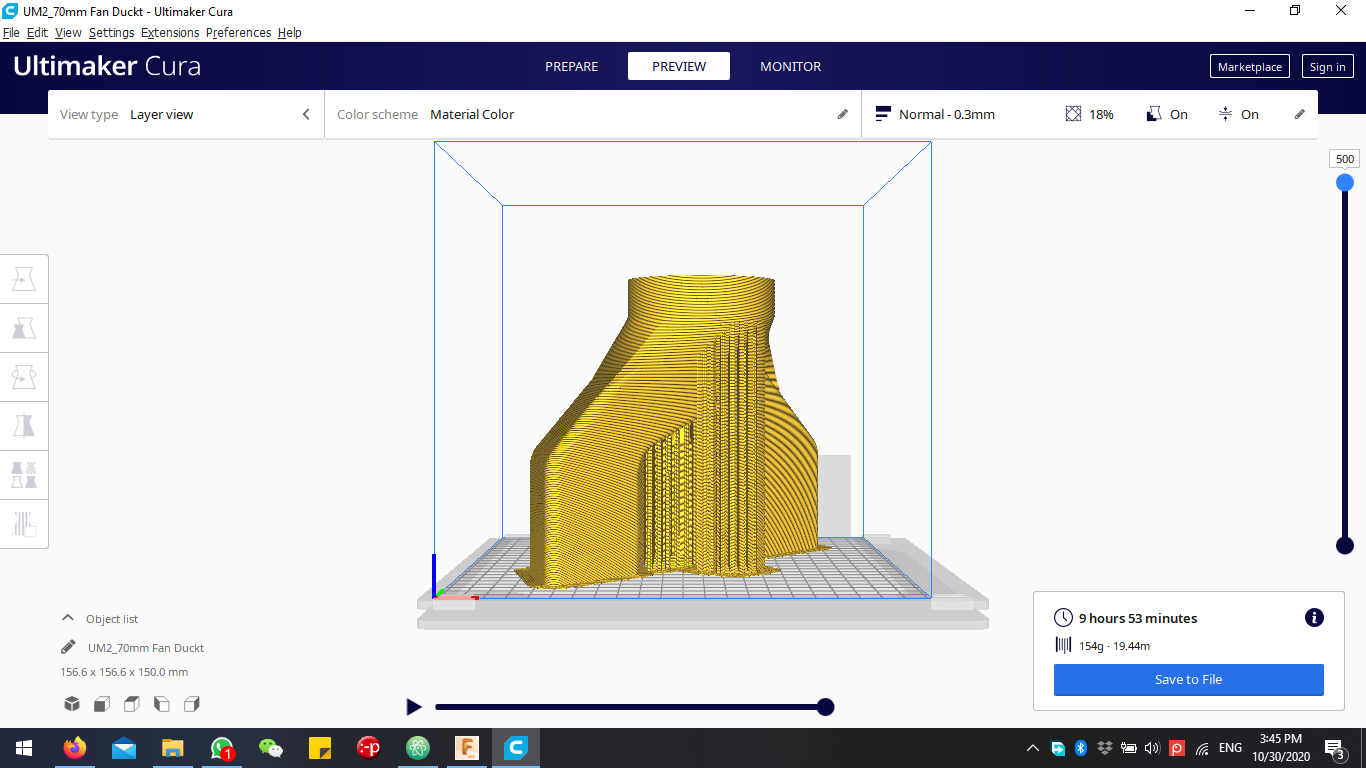Open Windows notification center

pyautogui.click(x=1334, y=748)
